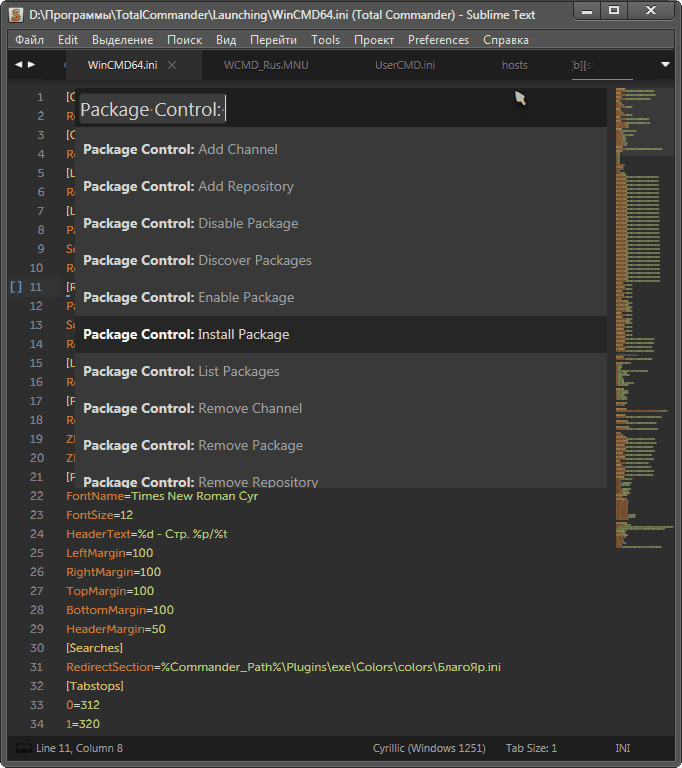Click the FontName=Times New Roman Cyr line
682x768 pixels.
click(x=162, y=496)
